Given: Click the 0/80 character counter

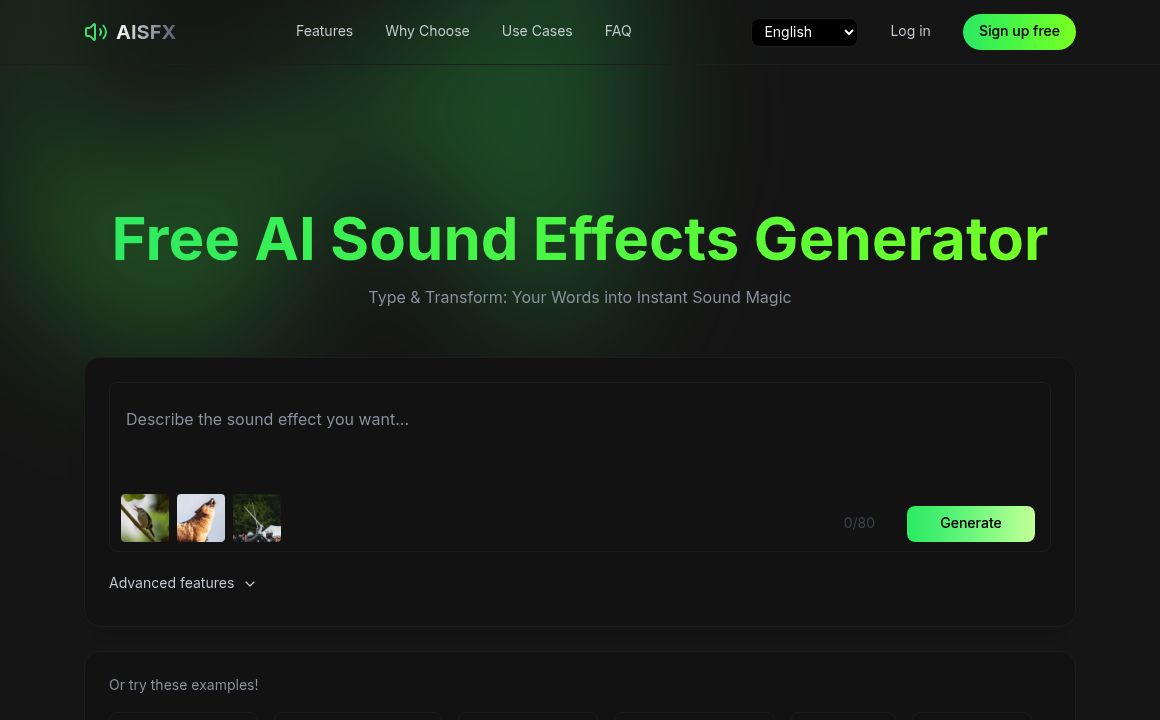Looking at the screenshot, I should pyautogui.click(x=859, y=523).
